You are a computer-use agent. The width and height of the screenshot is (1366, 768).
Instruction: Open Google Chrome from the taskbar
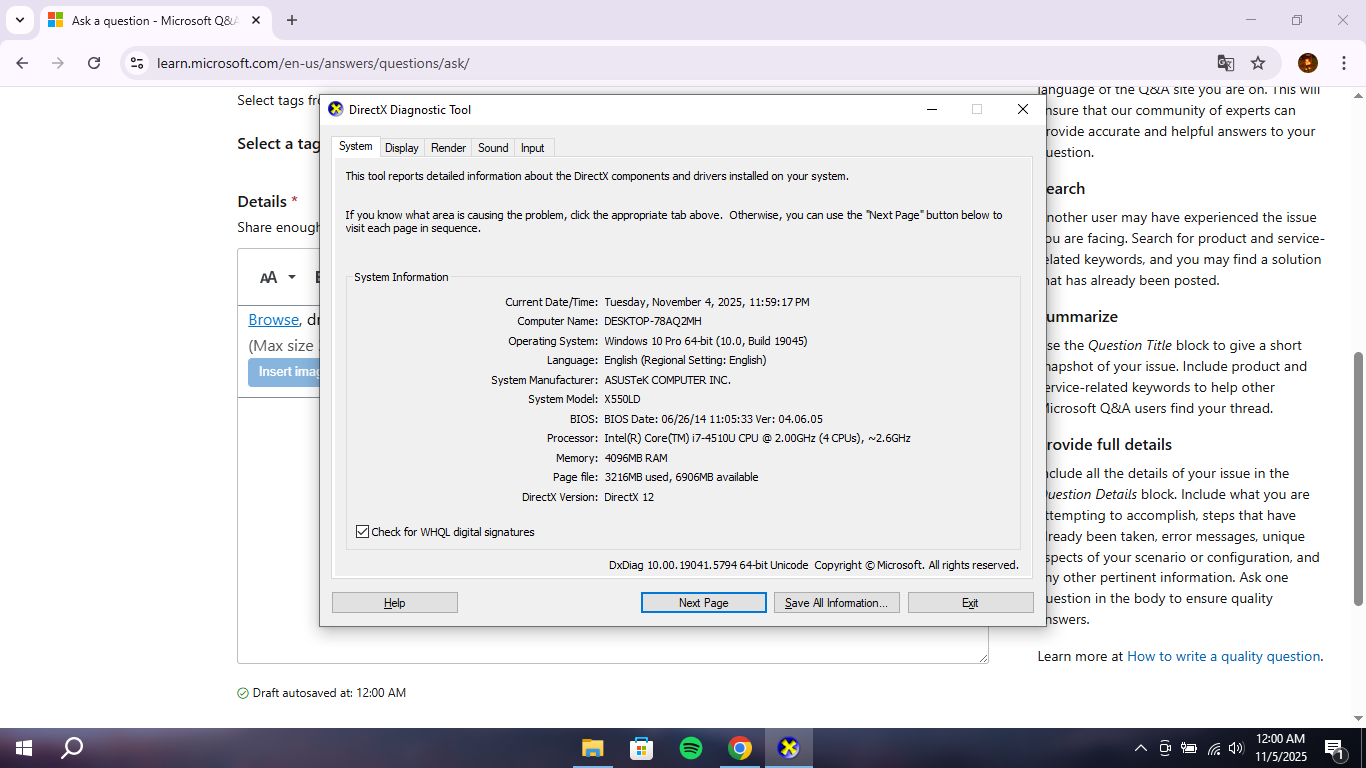click(x=739, y=748)
